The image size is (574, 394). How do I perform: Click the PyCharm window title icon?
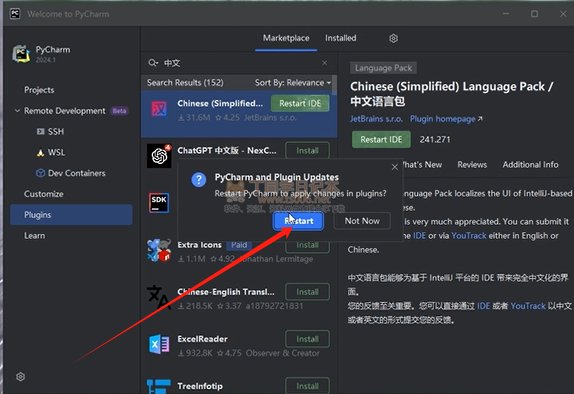tap(15, 14)
